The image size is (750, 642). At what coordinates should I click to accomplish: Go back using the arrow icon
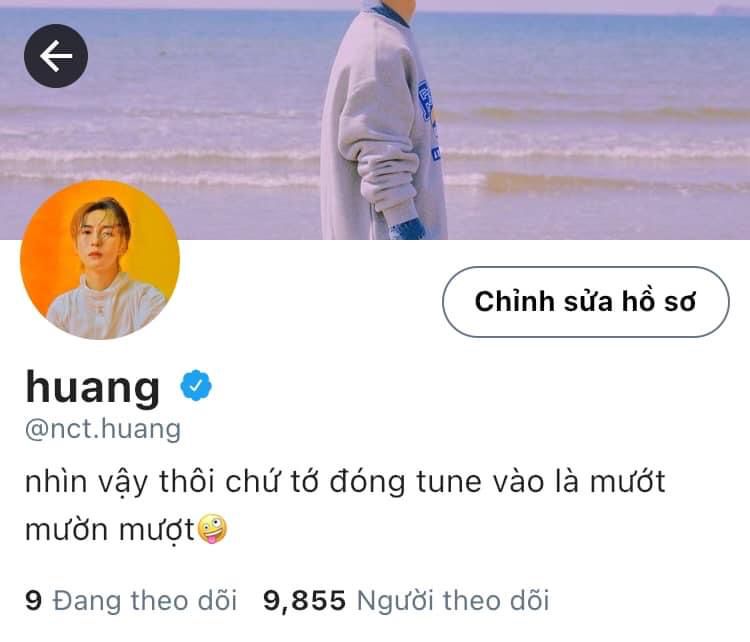tap(56, 56)
